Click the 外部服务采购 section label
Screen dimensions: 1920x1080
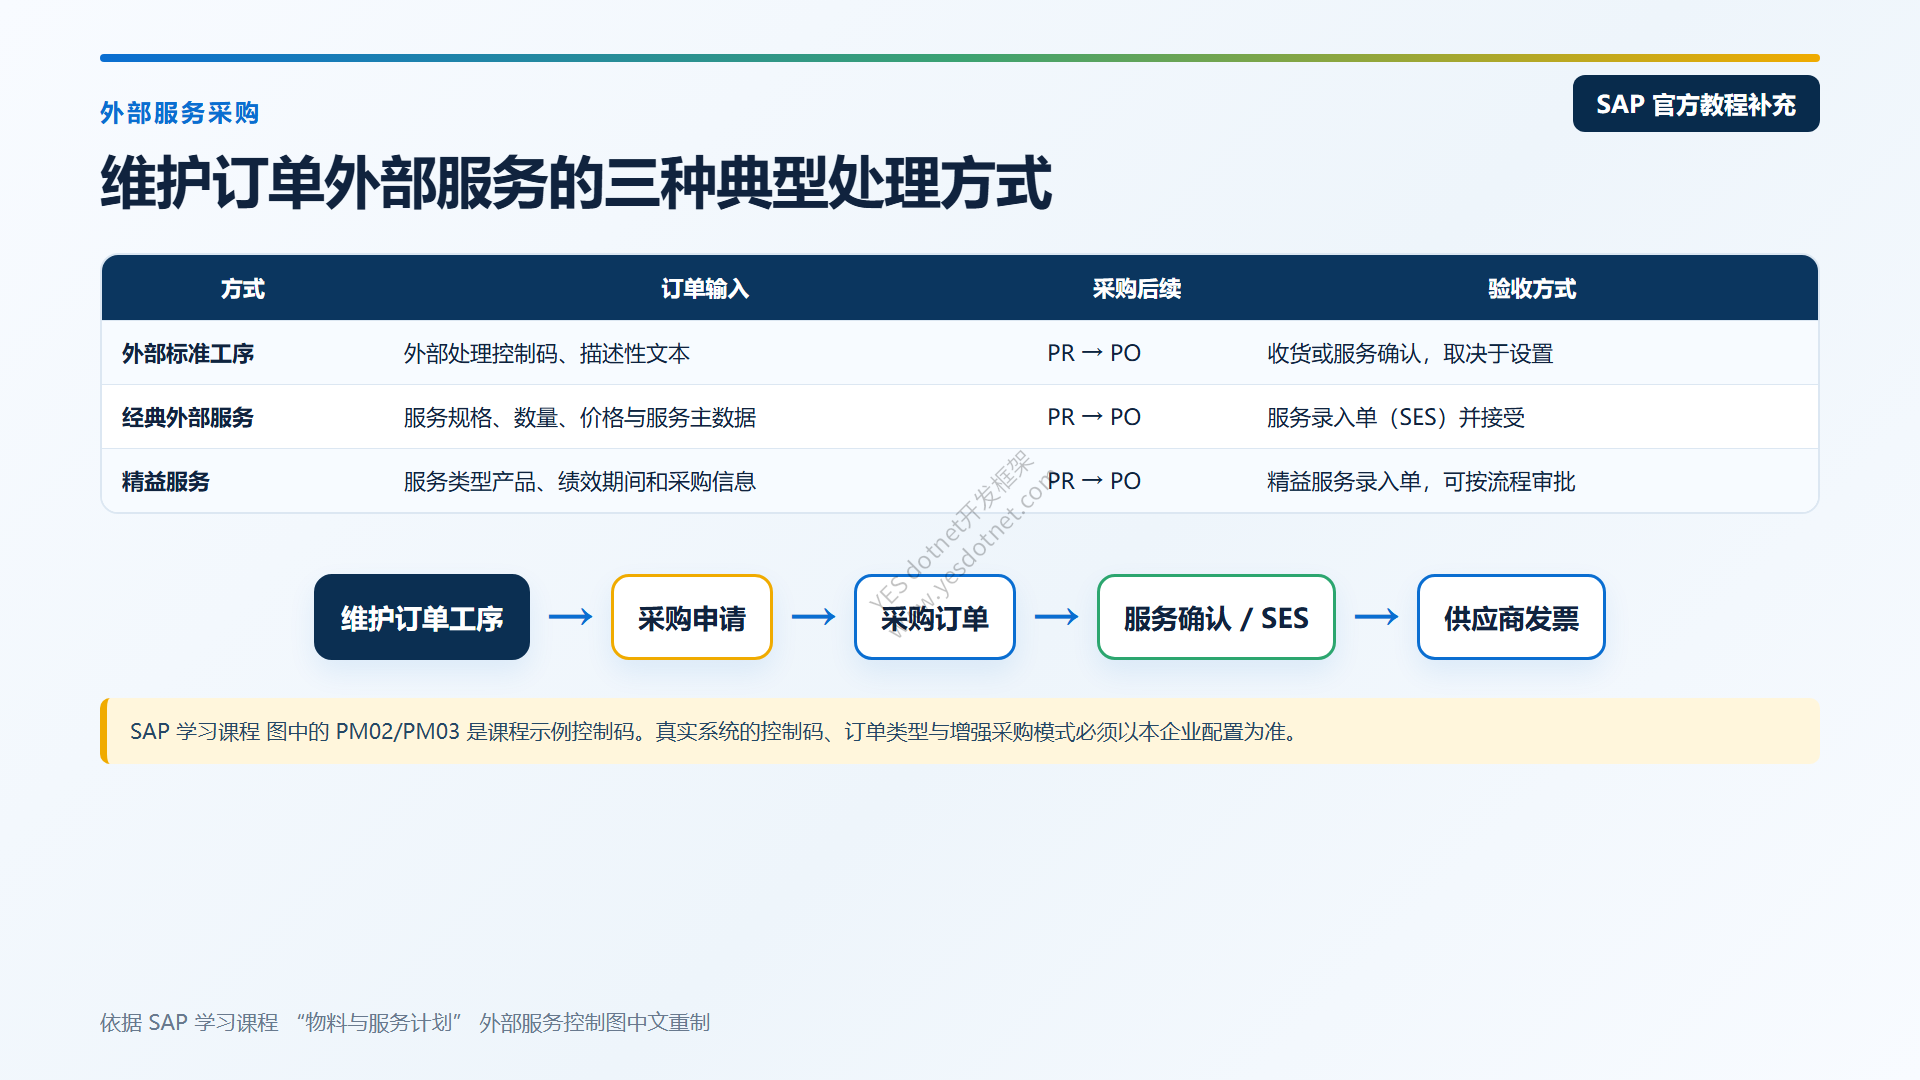(x=180, y=113)
